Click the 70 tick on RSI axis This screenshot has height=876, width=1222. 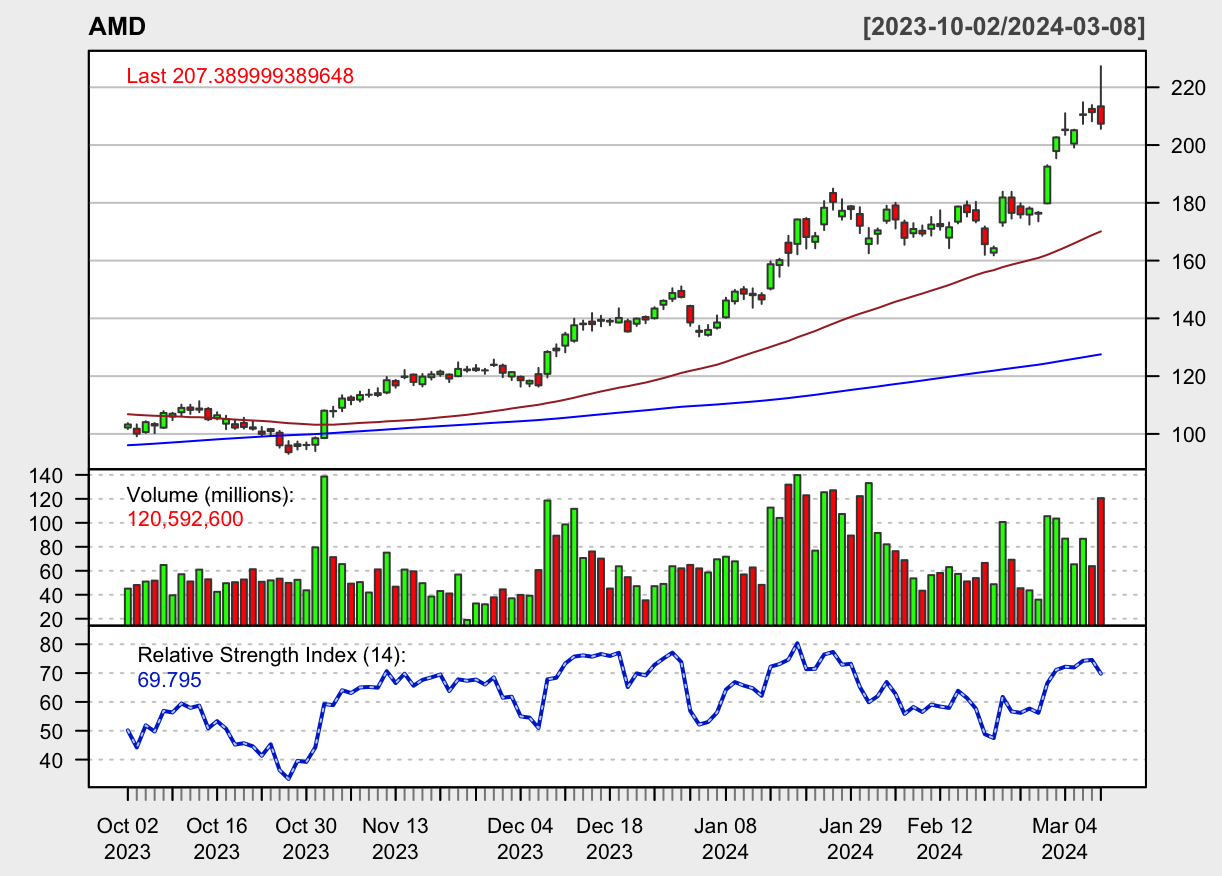point(53,674)
